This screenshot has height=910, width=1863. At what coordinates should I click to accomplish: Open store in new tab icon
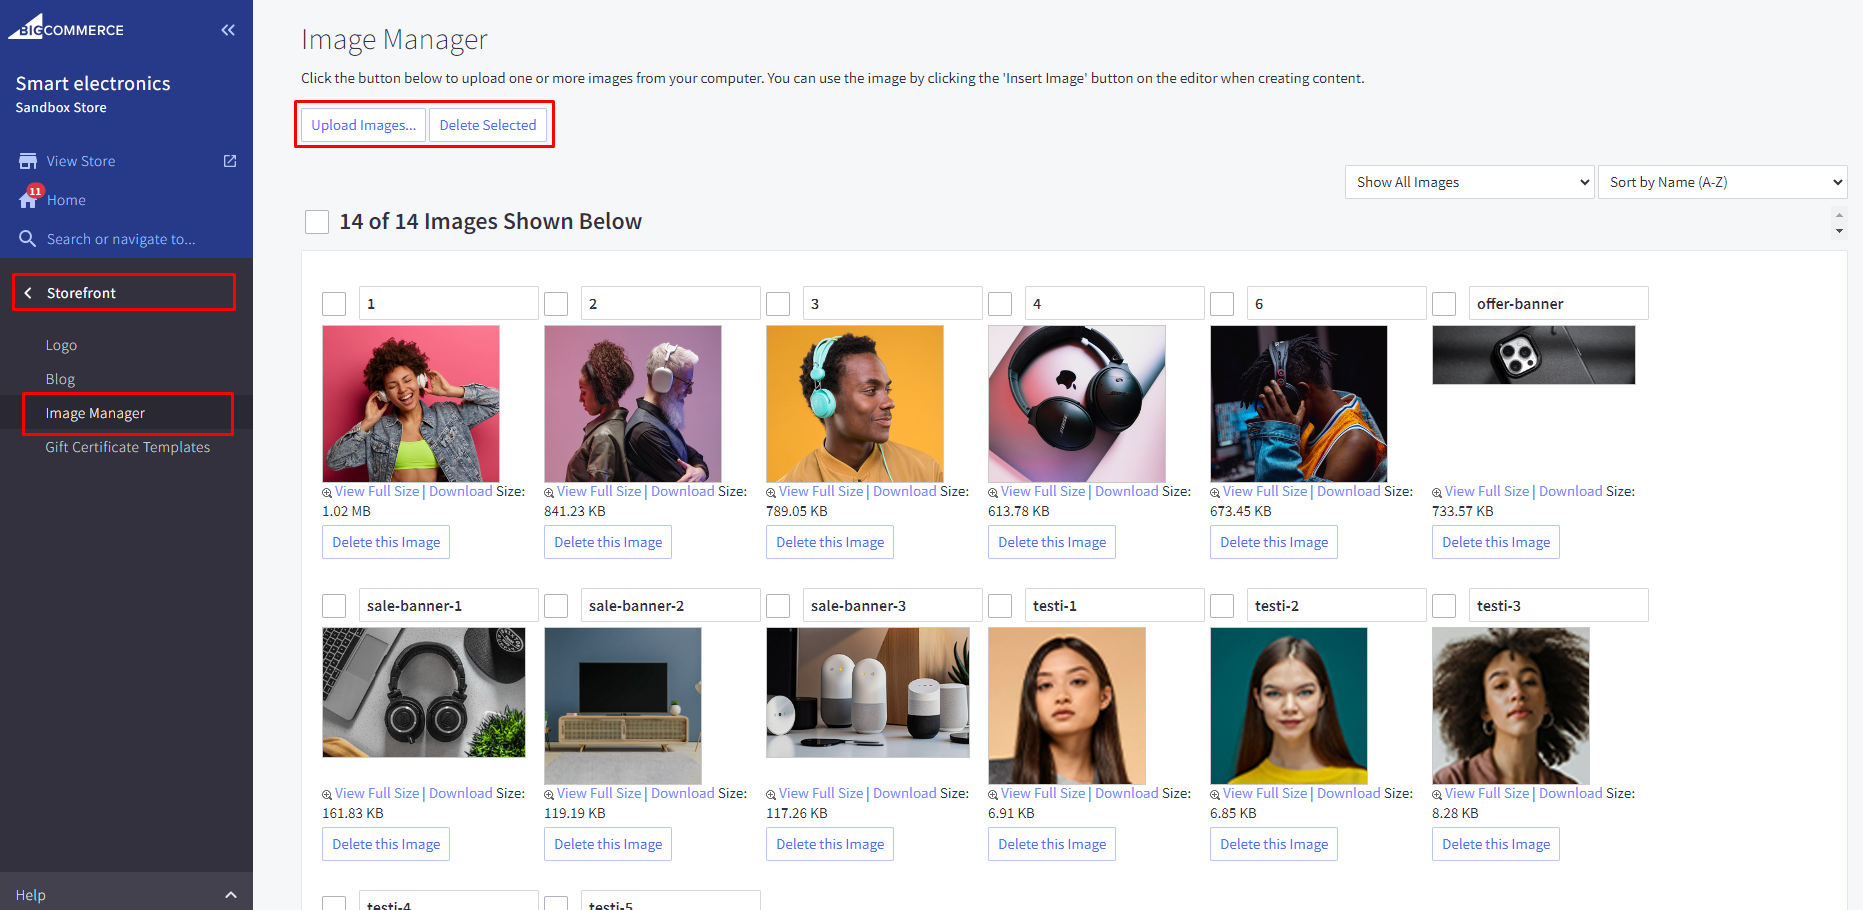pyautogui.click(x=230, y=161)
